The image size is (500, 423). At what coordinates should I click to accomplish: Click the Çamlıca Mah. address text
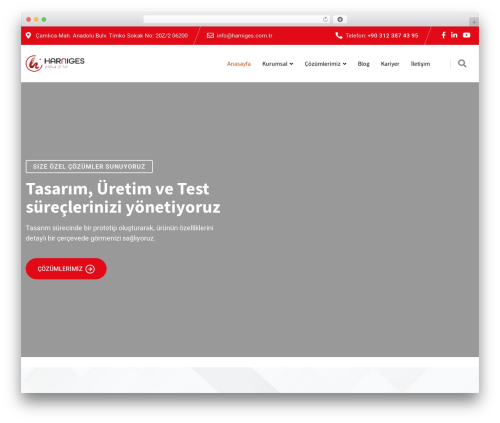(112, 36)
